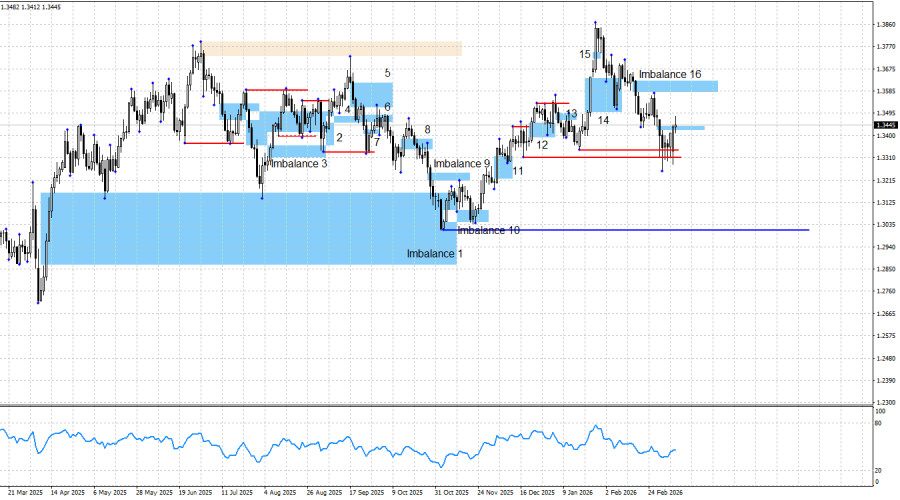Click the 31 Oct 2025 date label

point(451,492)
